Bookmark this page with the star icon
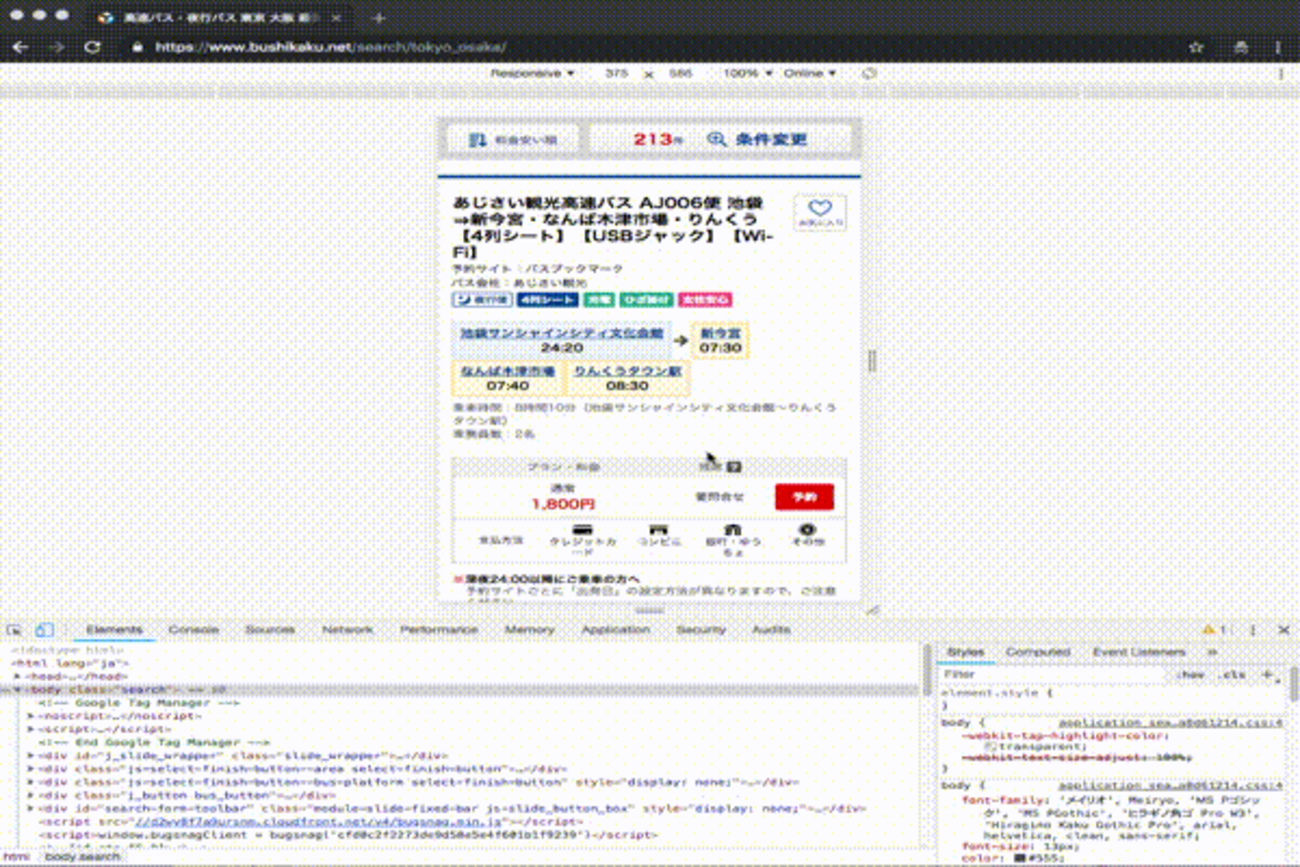The width and height of the screenshot is (1300, 867). click(1196, 47)
